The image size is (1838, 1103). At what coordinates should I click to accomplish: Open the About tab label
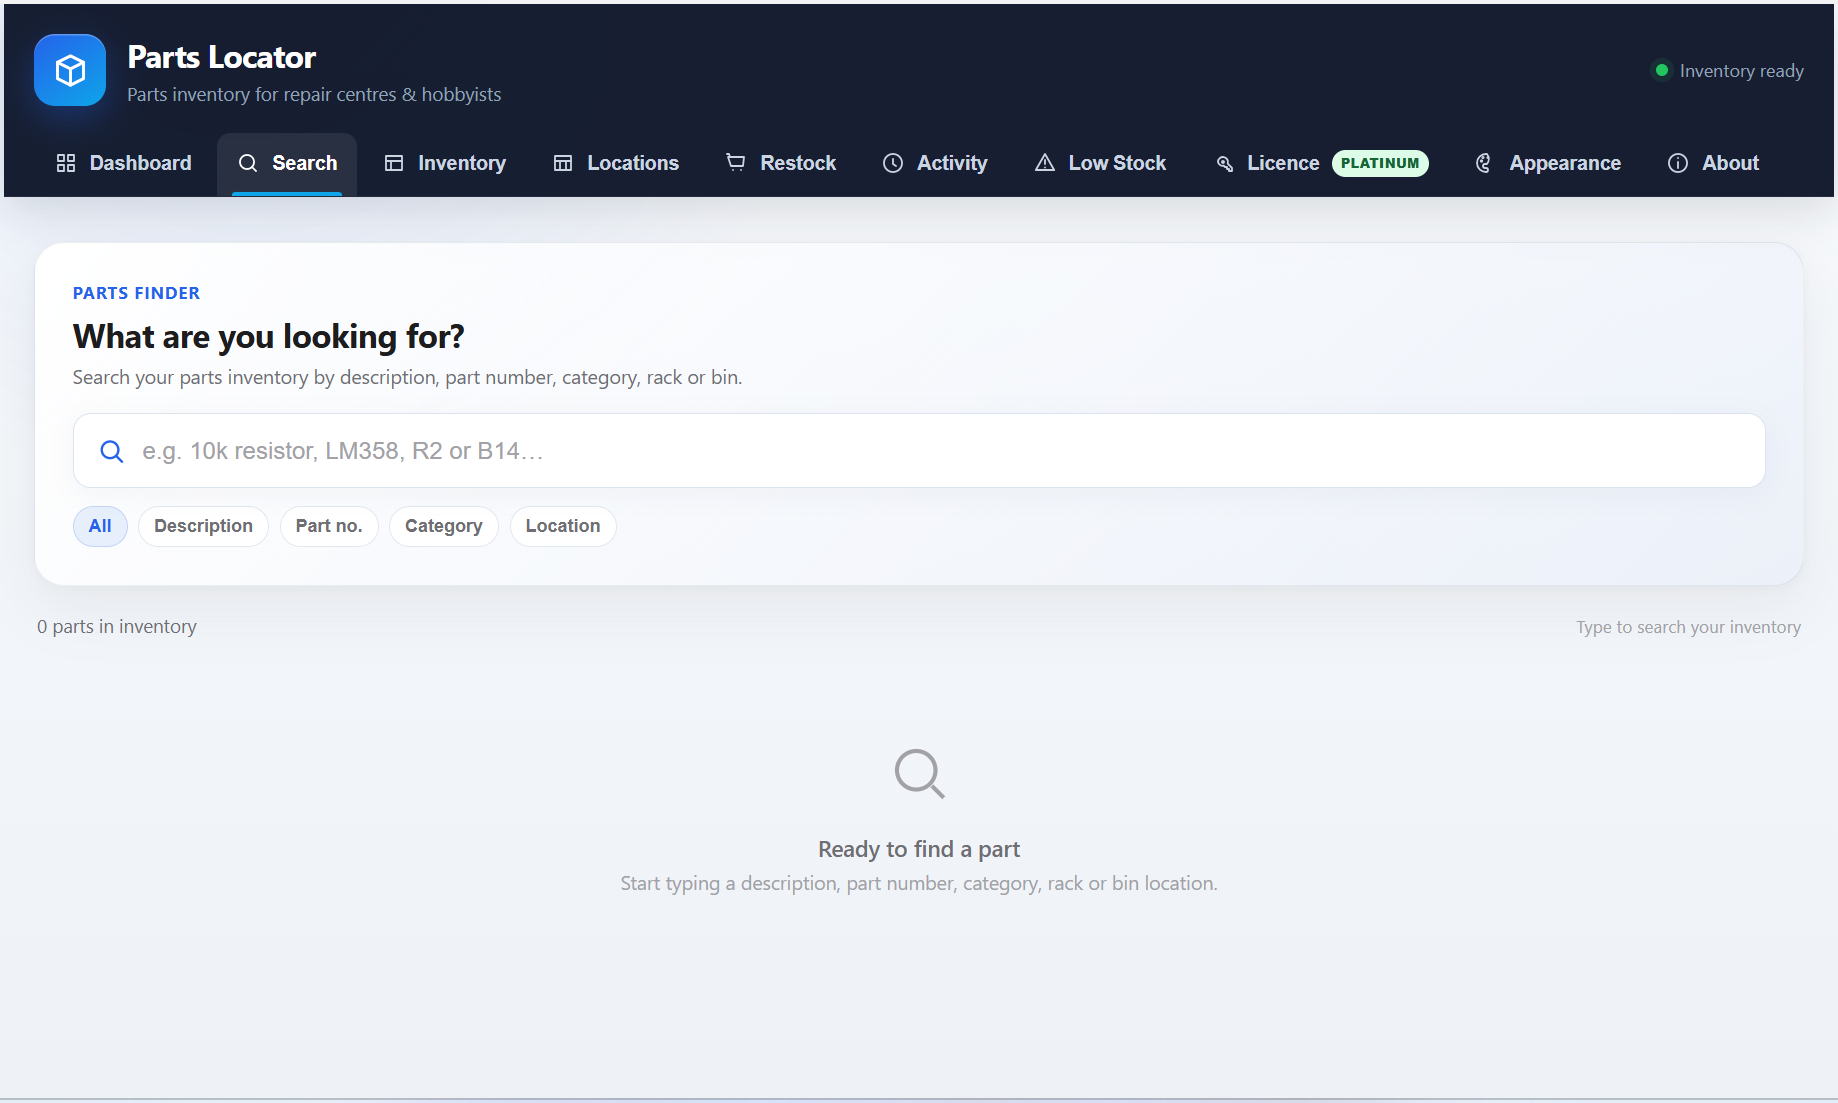point(1730,163)
